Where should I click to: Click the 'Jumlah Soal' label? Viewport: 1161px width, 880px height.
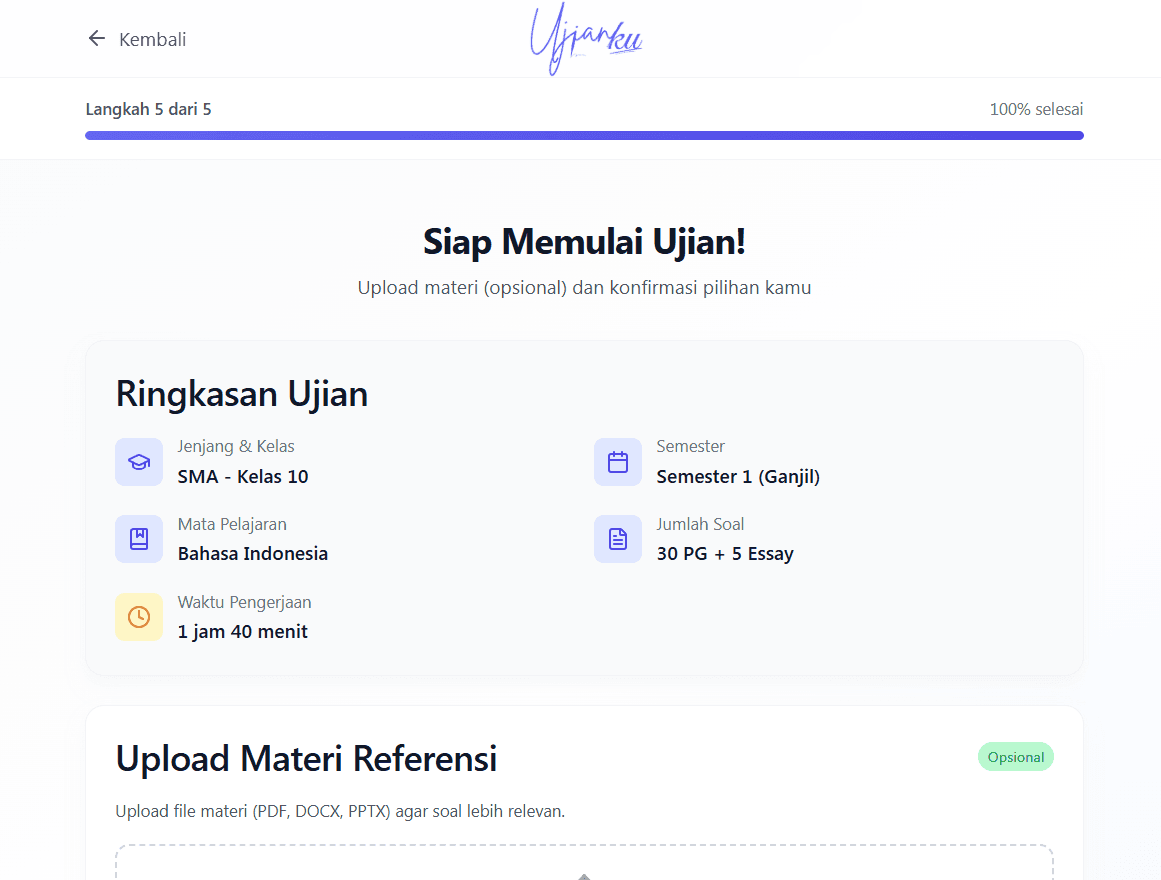click(700, 524)
